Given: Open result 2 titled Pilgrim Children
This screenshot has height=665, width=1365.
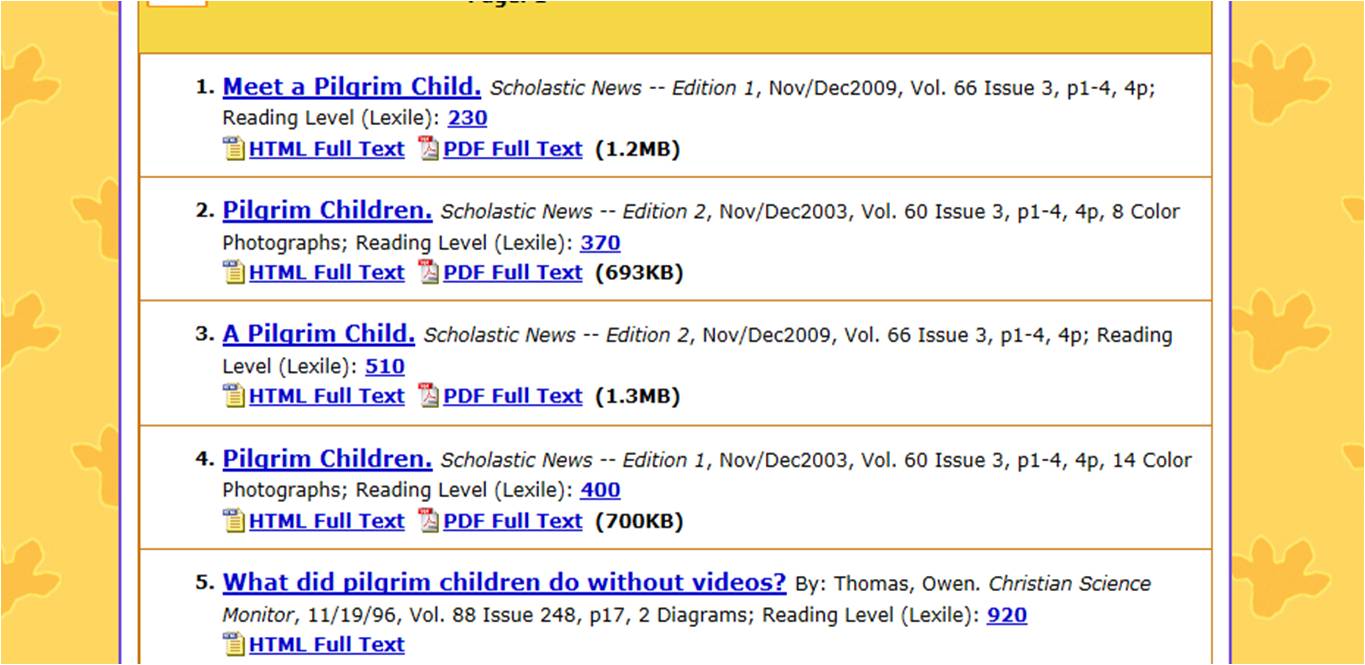Looking at the screenshot, I should coord(327,211).
